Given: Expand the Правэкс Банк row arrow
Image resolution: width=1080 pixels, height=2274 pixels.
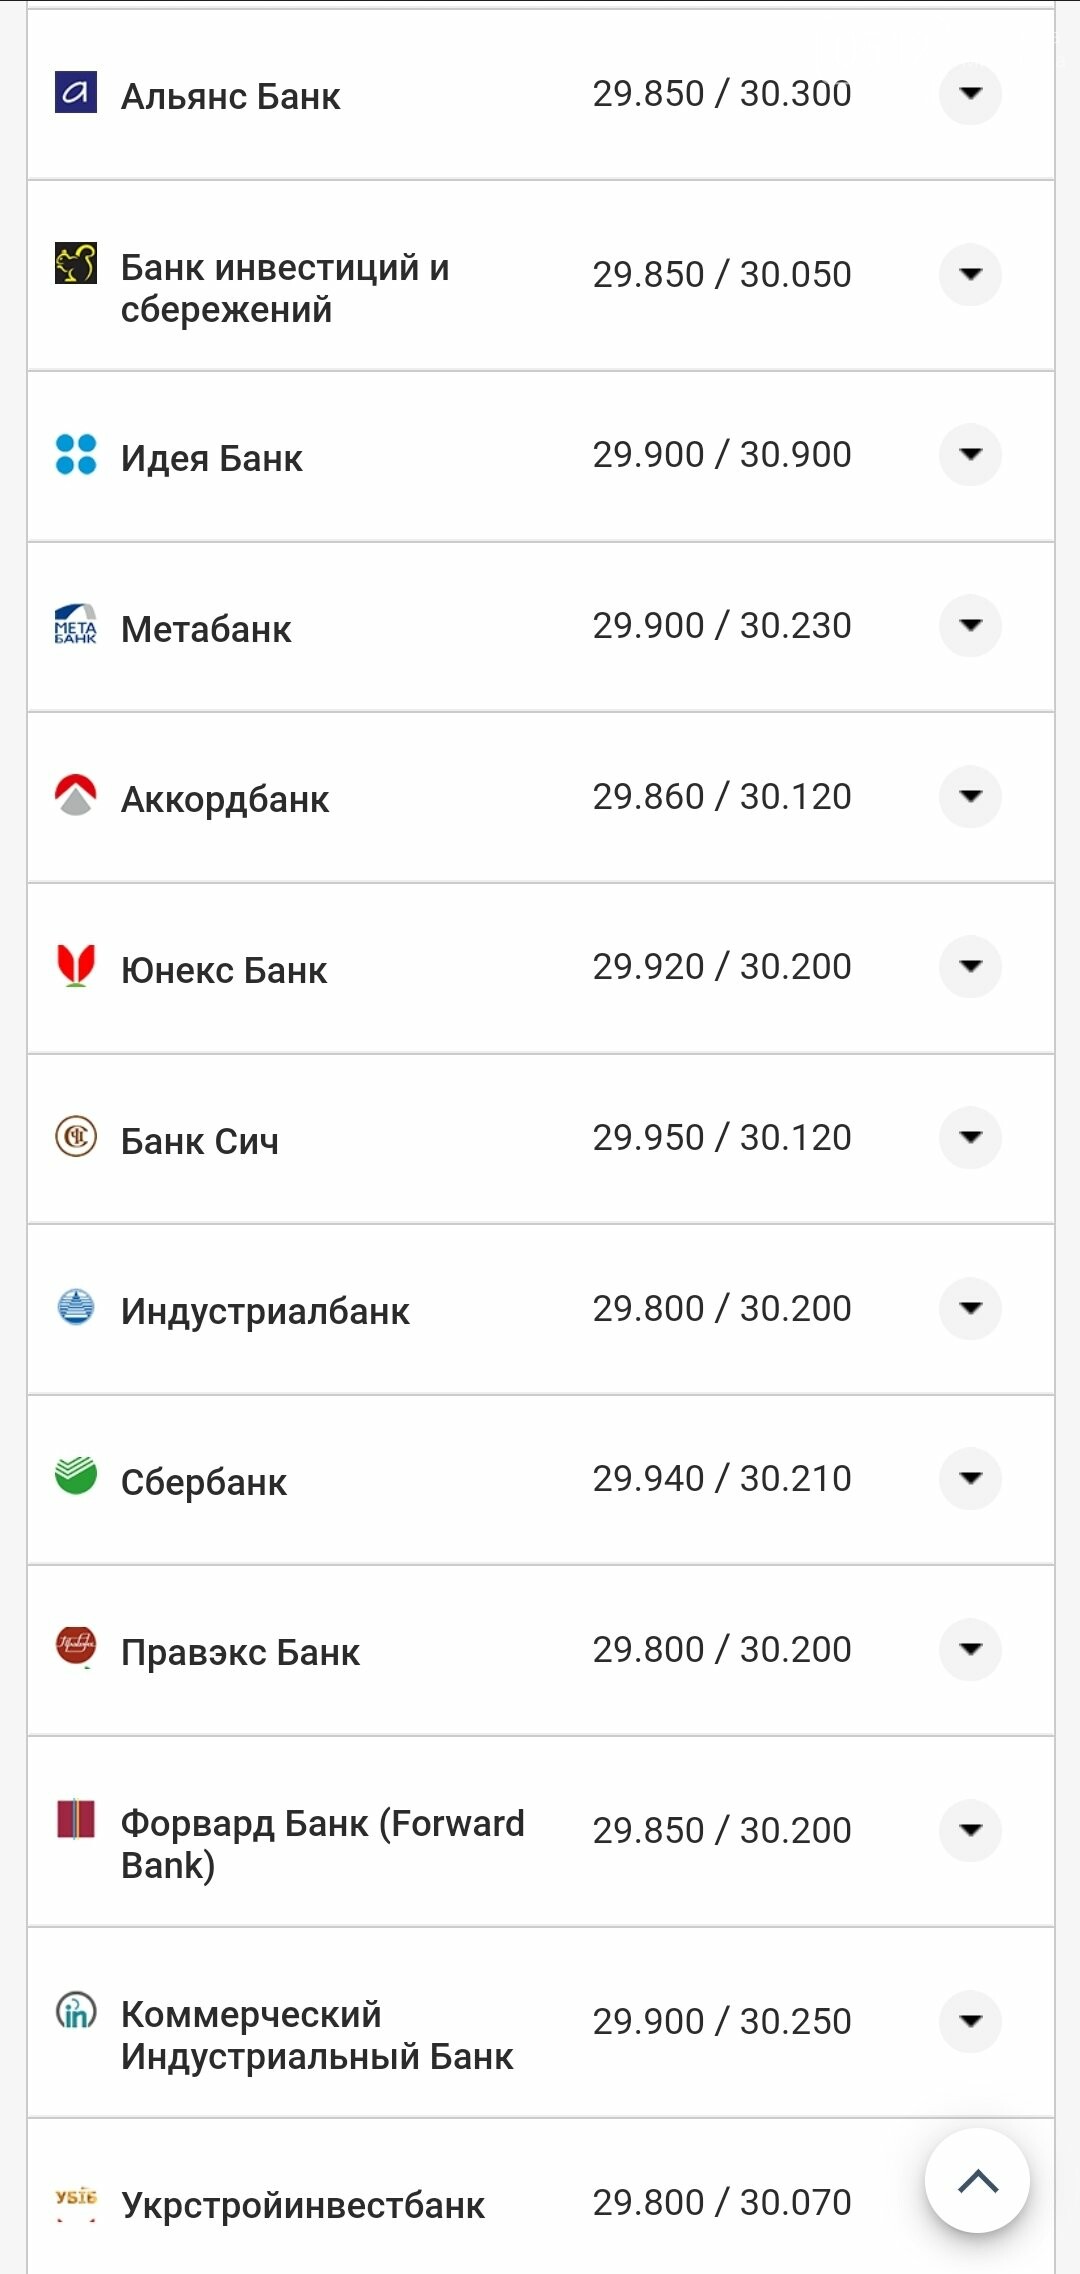Looking at the screenshot, I should point(970,1649).
